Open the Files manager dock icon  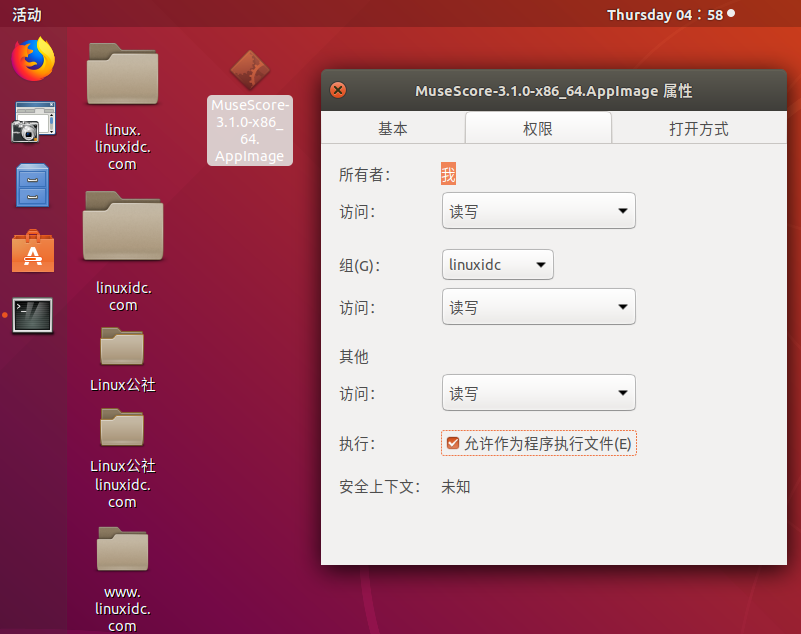(32, 185)
